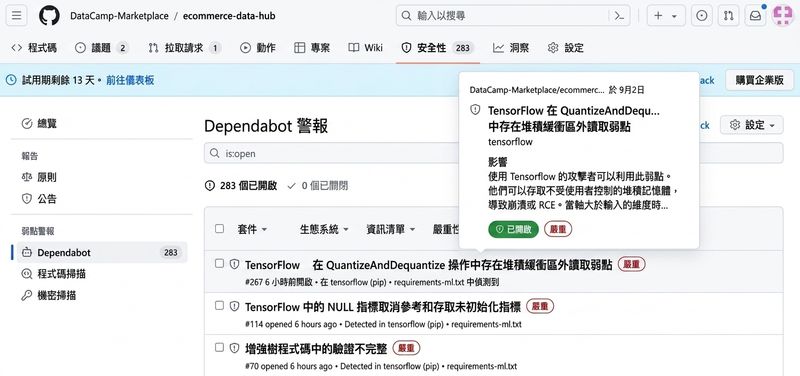The width and height of the screenshot is (800, 376).
Task: Click 嚴重 label on 增強樹程式碼 alert
Action: click(406, 348)
